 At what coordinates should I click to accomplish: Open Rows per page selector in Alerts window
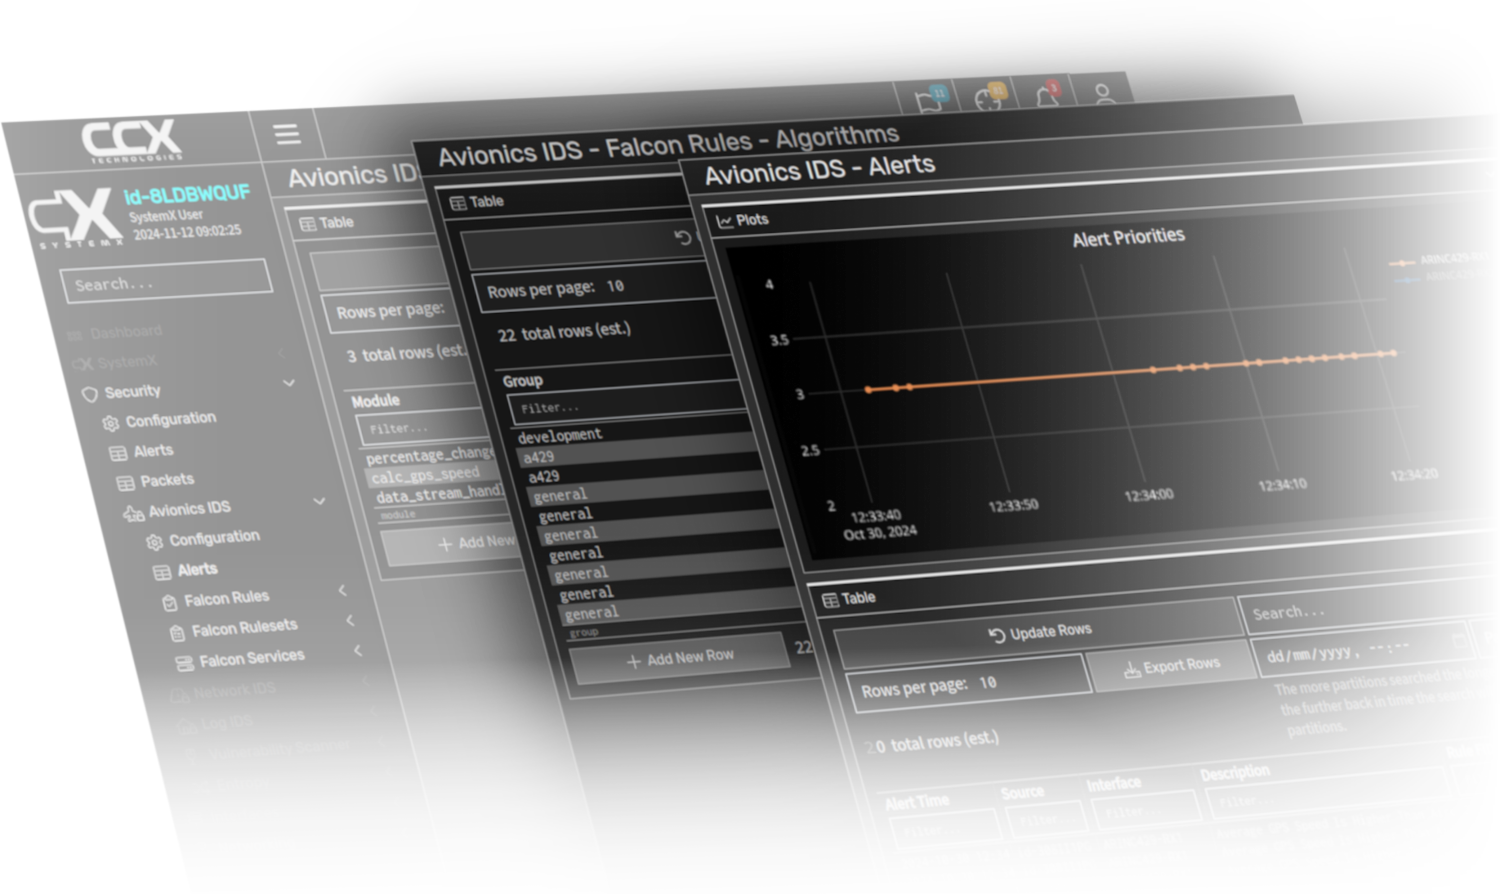[x=969, y=682]
